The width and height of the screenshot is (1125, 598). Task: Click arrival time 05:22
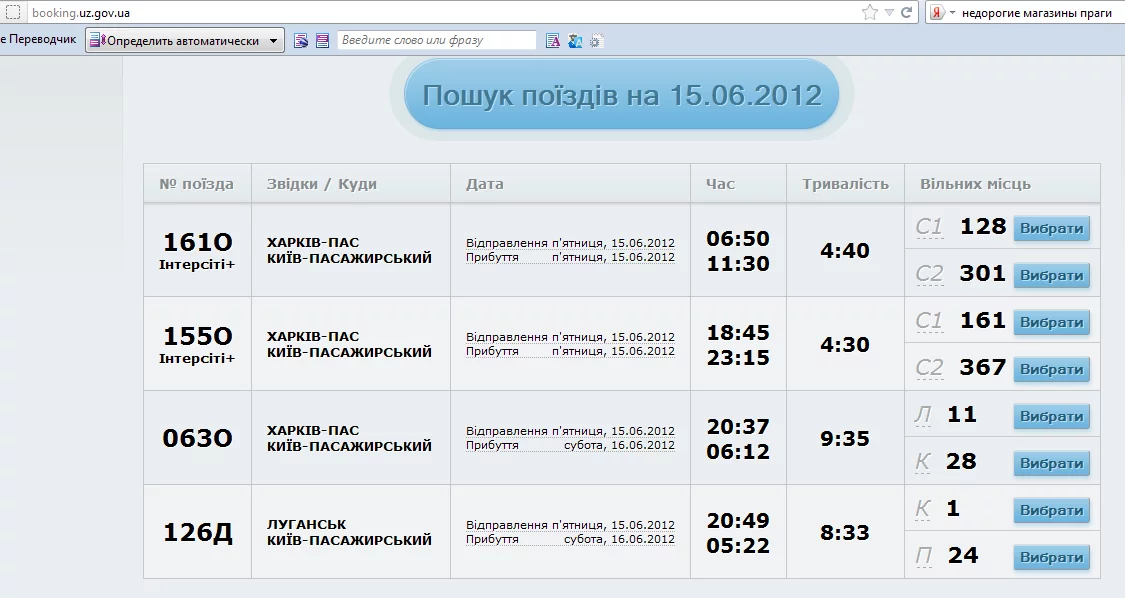point(738,546)
